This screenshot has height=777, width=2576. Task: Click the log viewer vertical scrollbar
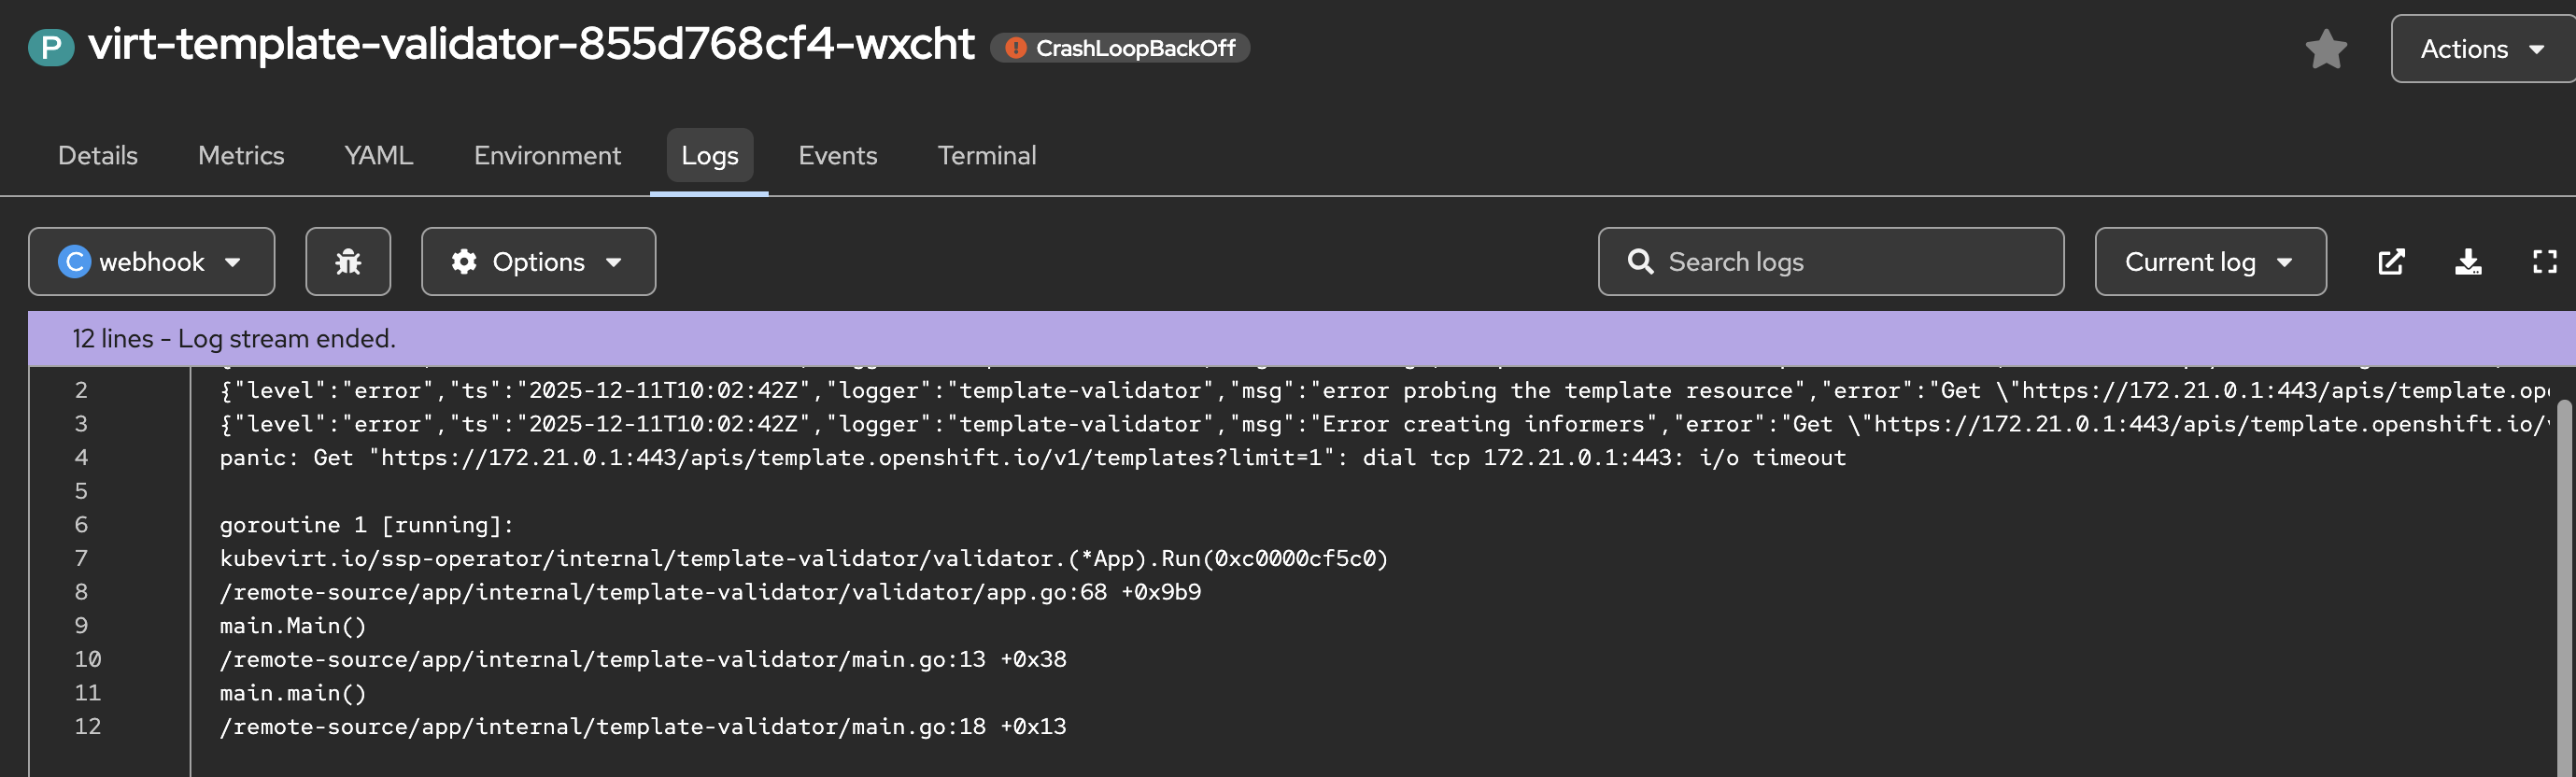[x=2562, y=580]
